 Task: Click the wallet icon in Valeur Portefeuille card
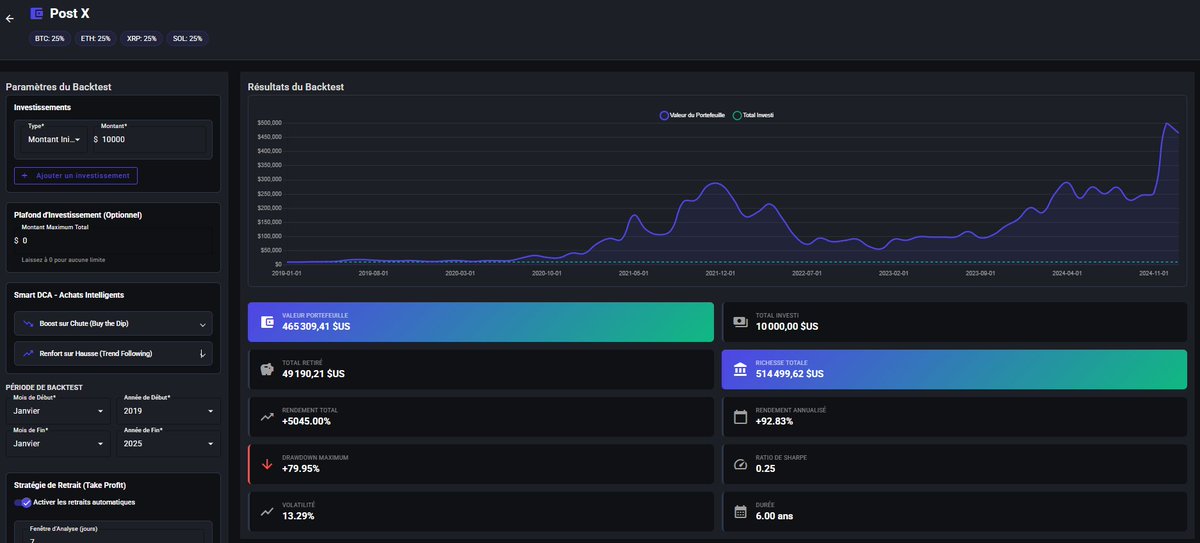tap(267, 322)
